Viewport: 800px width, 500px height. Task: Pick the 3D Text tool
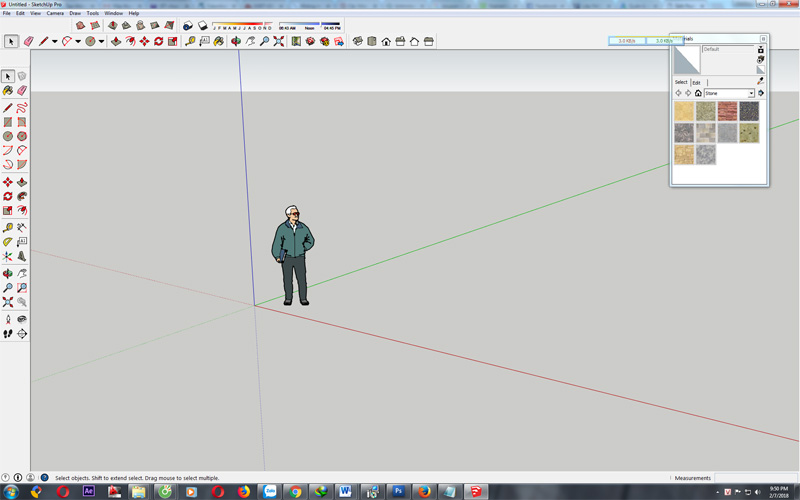[22, 256]
